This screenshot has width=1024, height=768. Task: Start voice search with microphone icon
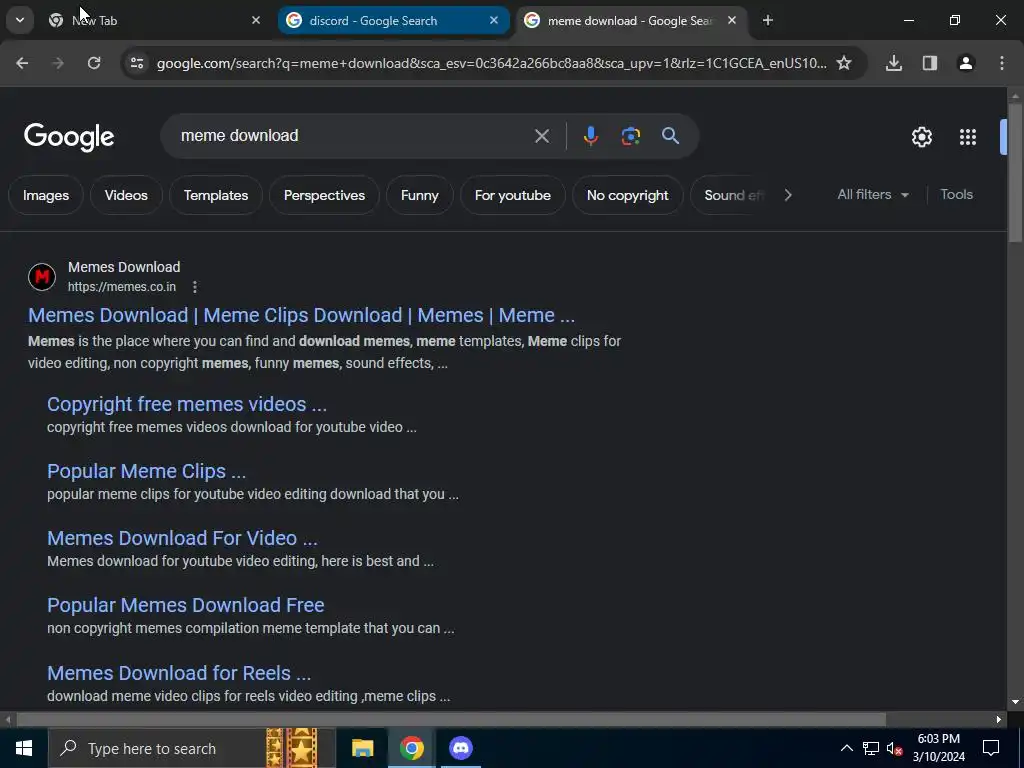pyautogui.click(x=590, y=136)
